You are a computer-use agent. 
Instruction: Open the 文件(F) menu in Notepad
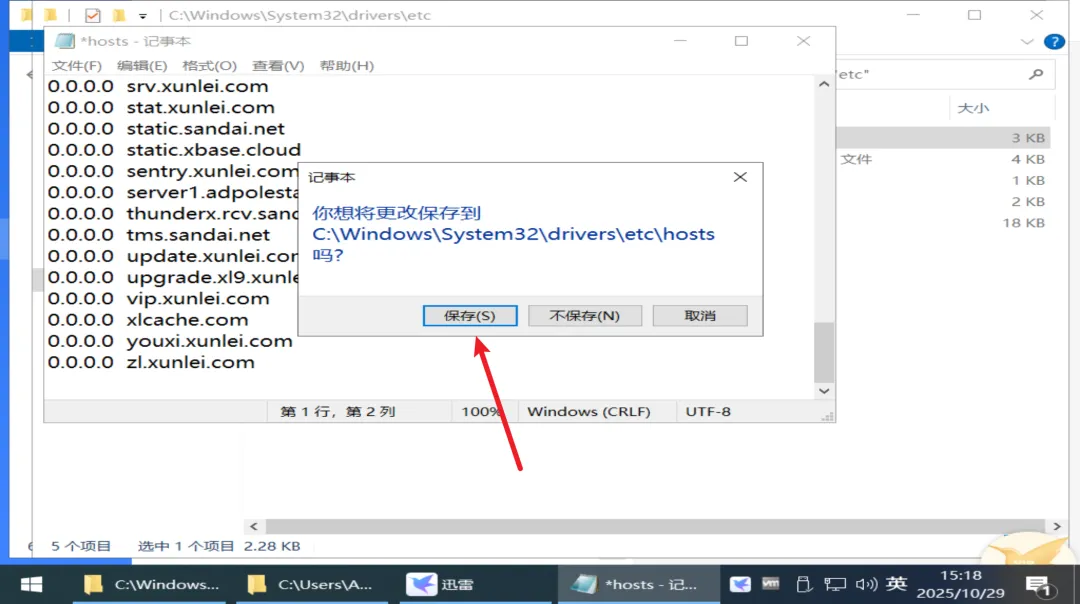(x=76, y=65)
